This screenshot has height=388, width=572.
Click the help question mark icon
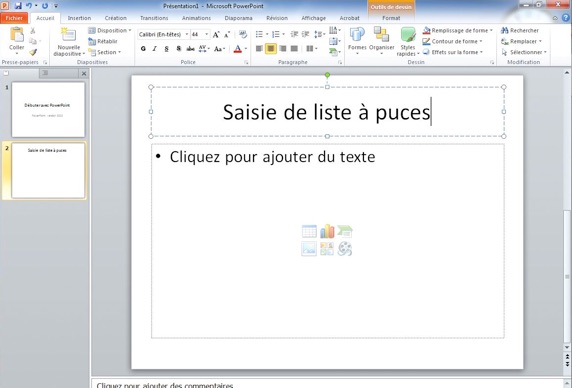[566, 18]
